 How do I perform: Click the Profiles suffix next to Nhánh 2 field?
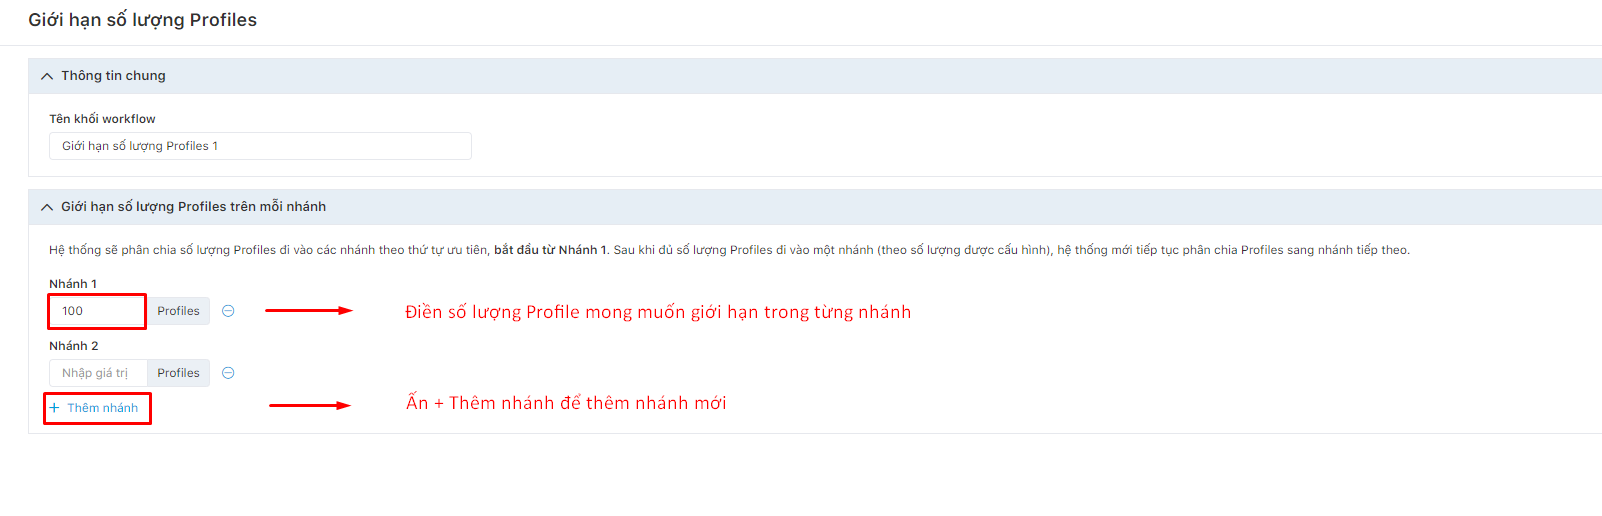pos(178,373)
